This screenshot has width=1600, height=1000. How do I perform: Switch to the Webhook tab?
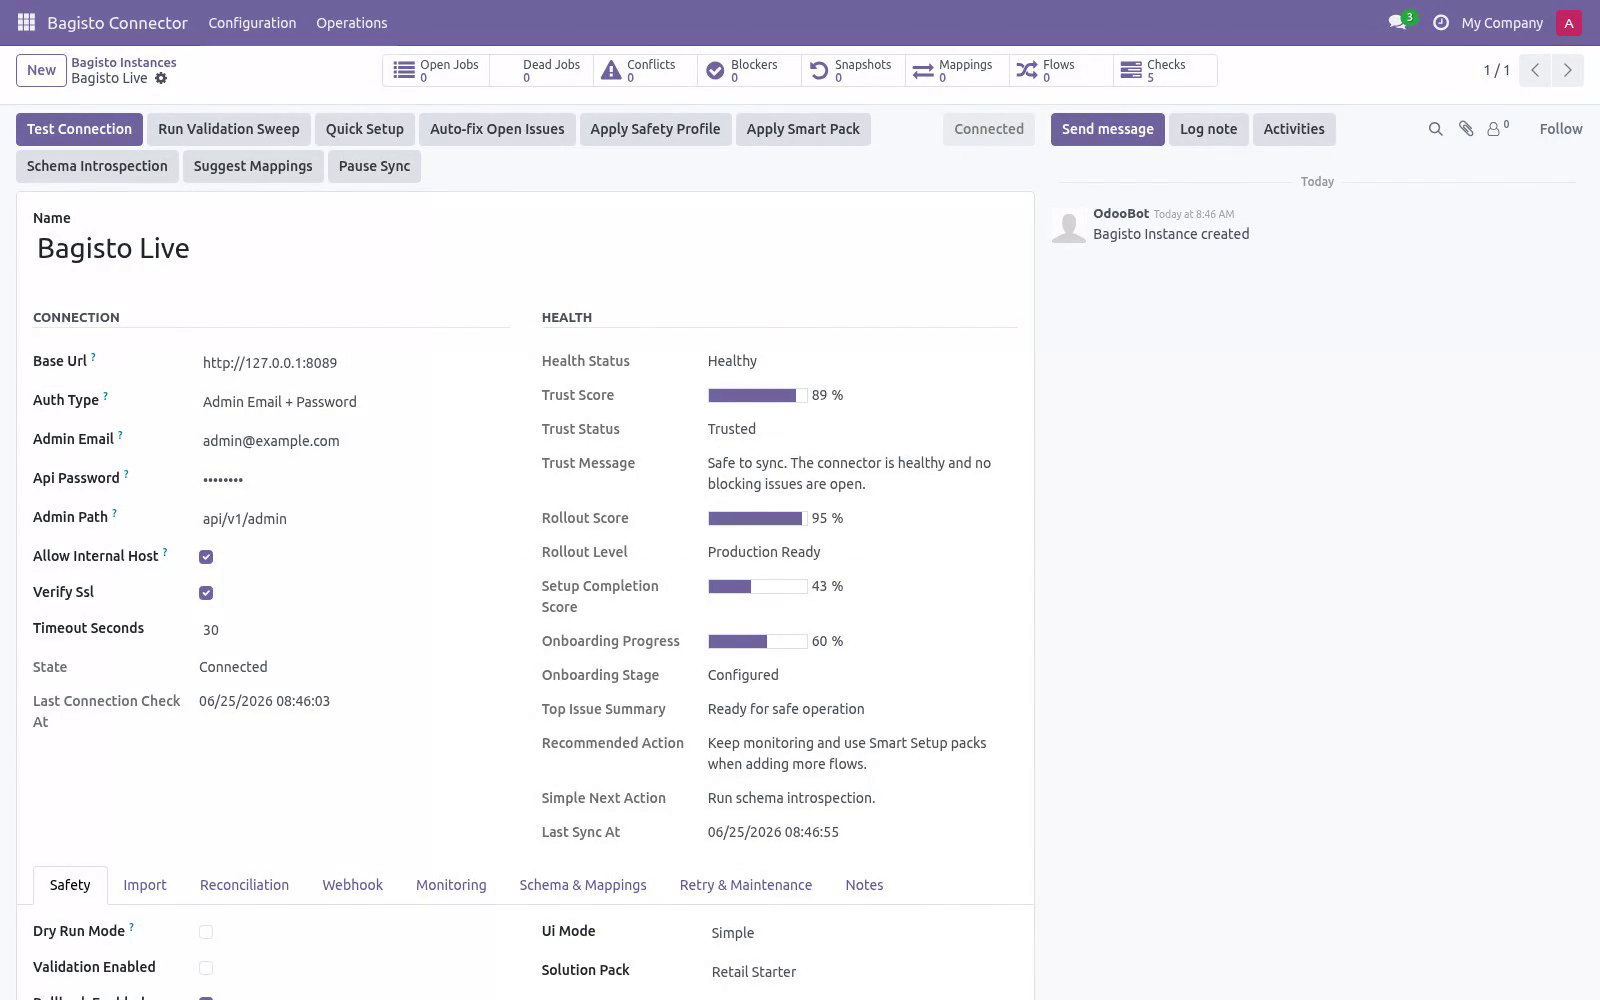click(x=352, y=885)
